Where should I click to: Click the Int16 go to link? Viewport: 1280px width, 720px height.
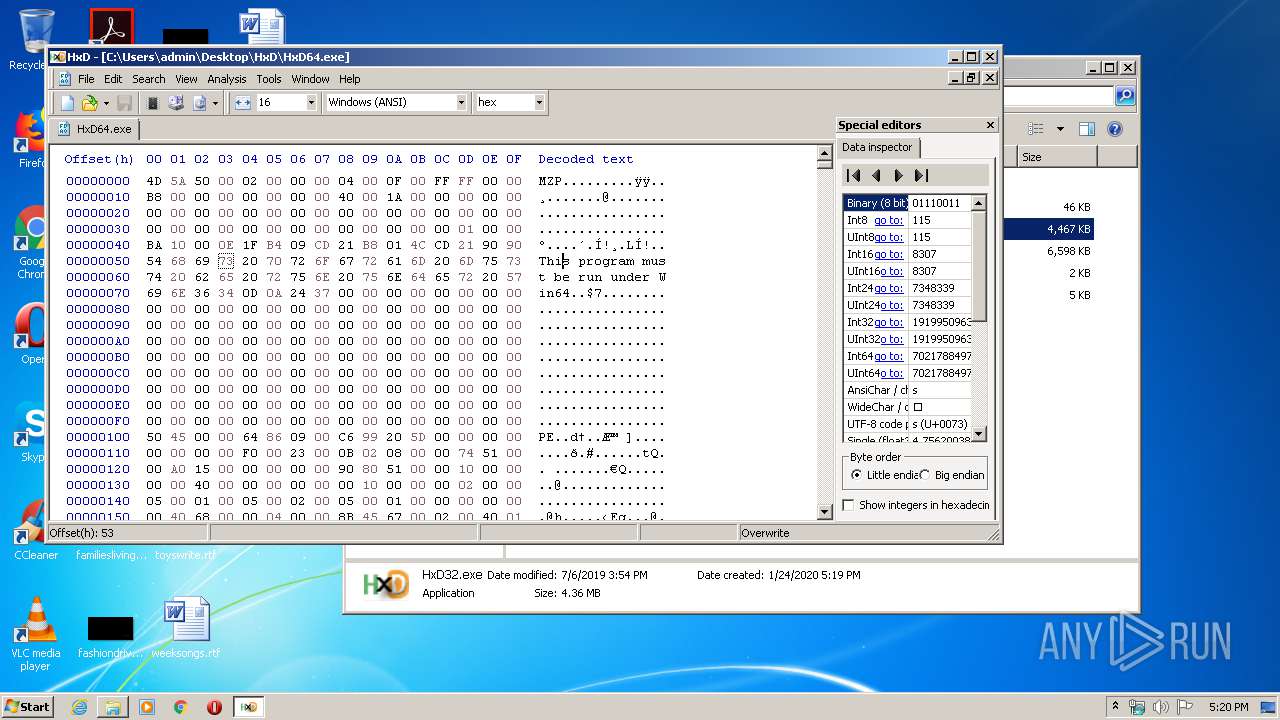coord(889,254)
